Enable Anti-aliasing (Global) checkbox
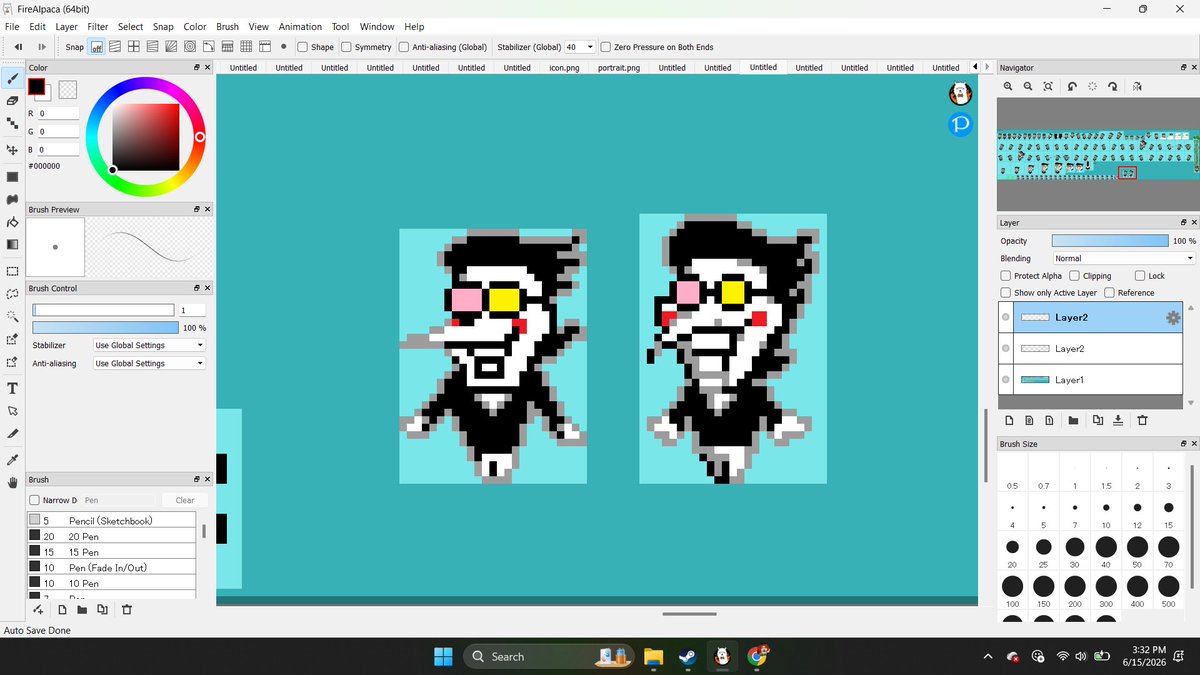 tap(404, 47)
